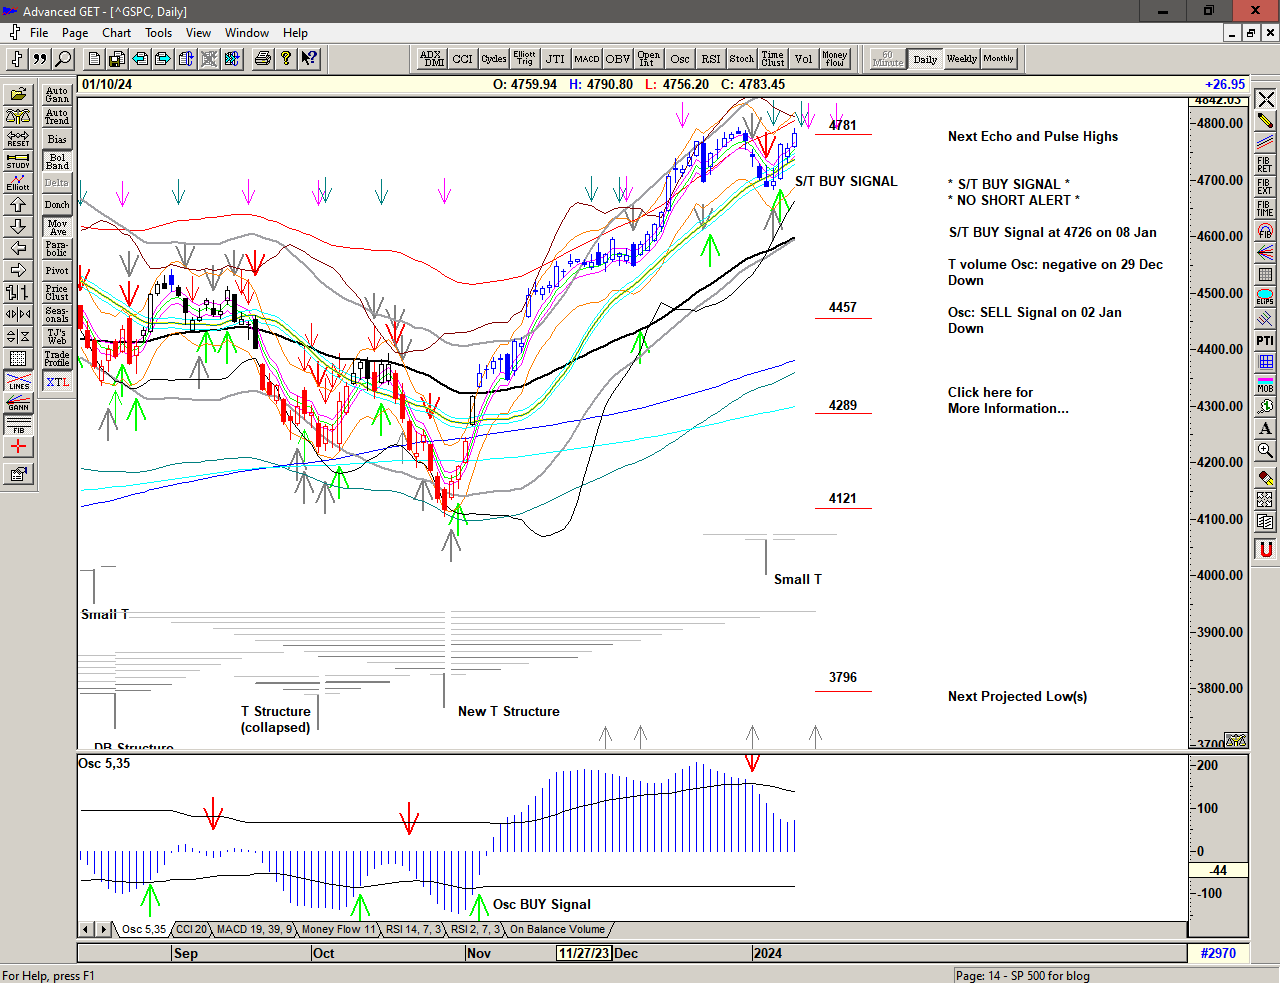Image resolution: width=1280 pixels, height=983 pixels.
Task: Select the FIB RET retracement tool
Action: pos(1265,165)
